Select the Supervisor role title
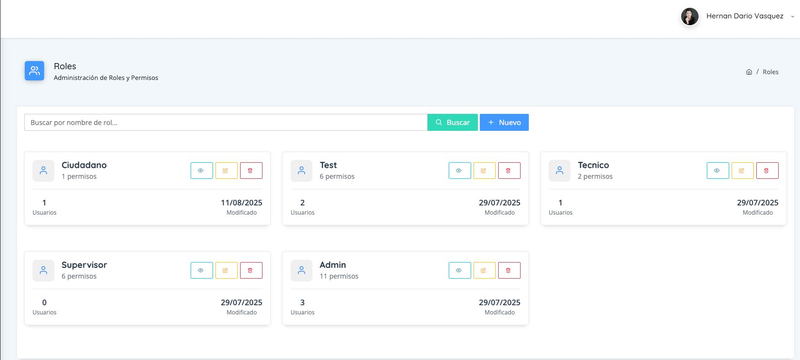The width and height of the screenshot is (800, 360). (84, 265)
